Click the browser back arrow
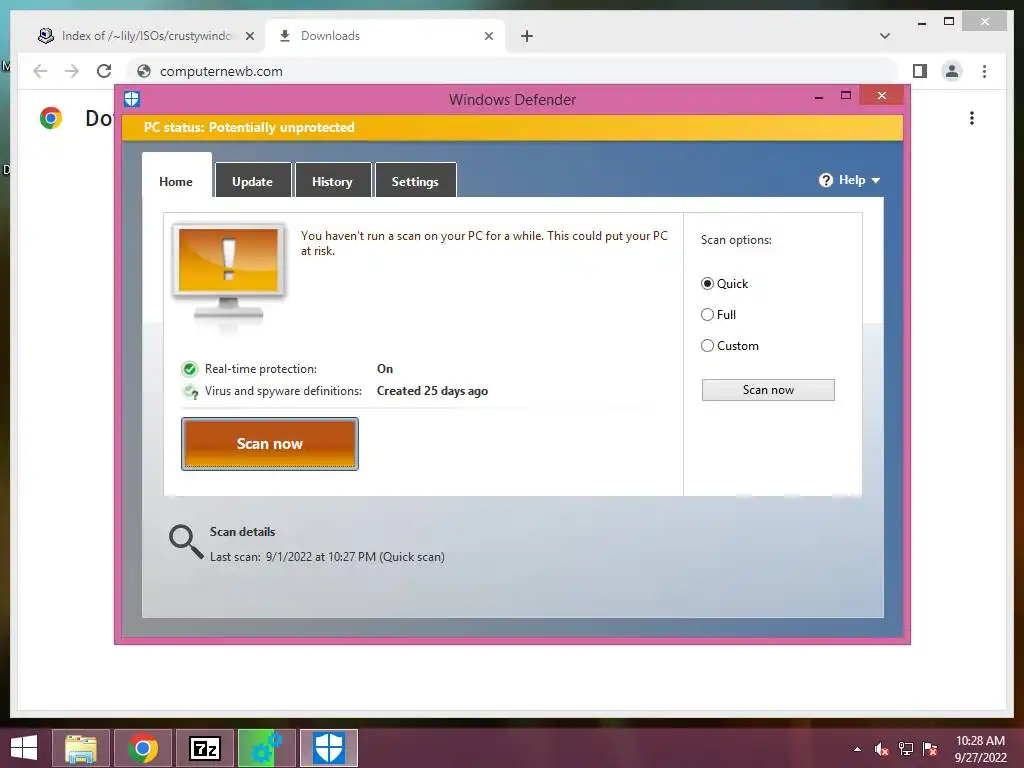Screen dimensions: 1024x768 (x=40, y=71)
